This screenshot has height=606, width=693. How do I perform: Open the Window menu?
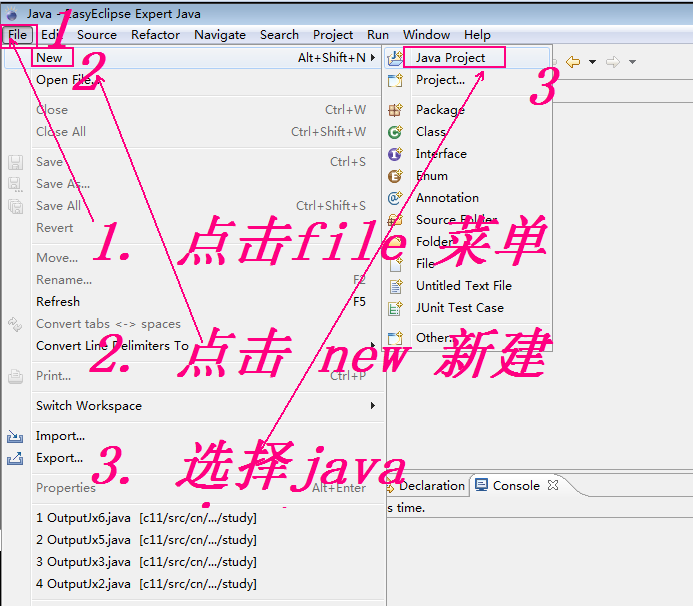tap(426, 35)
